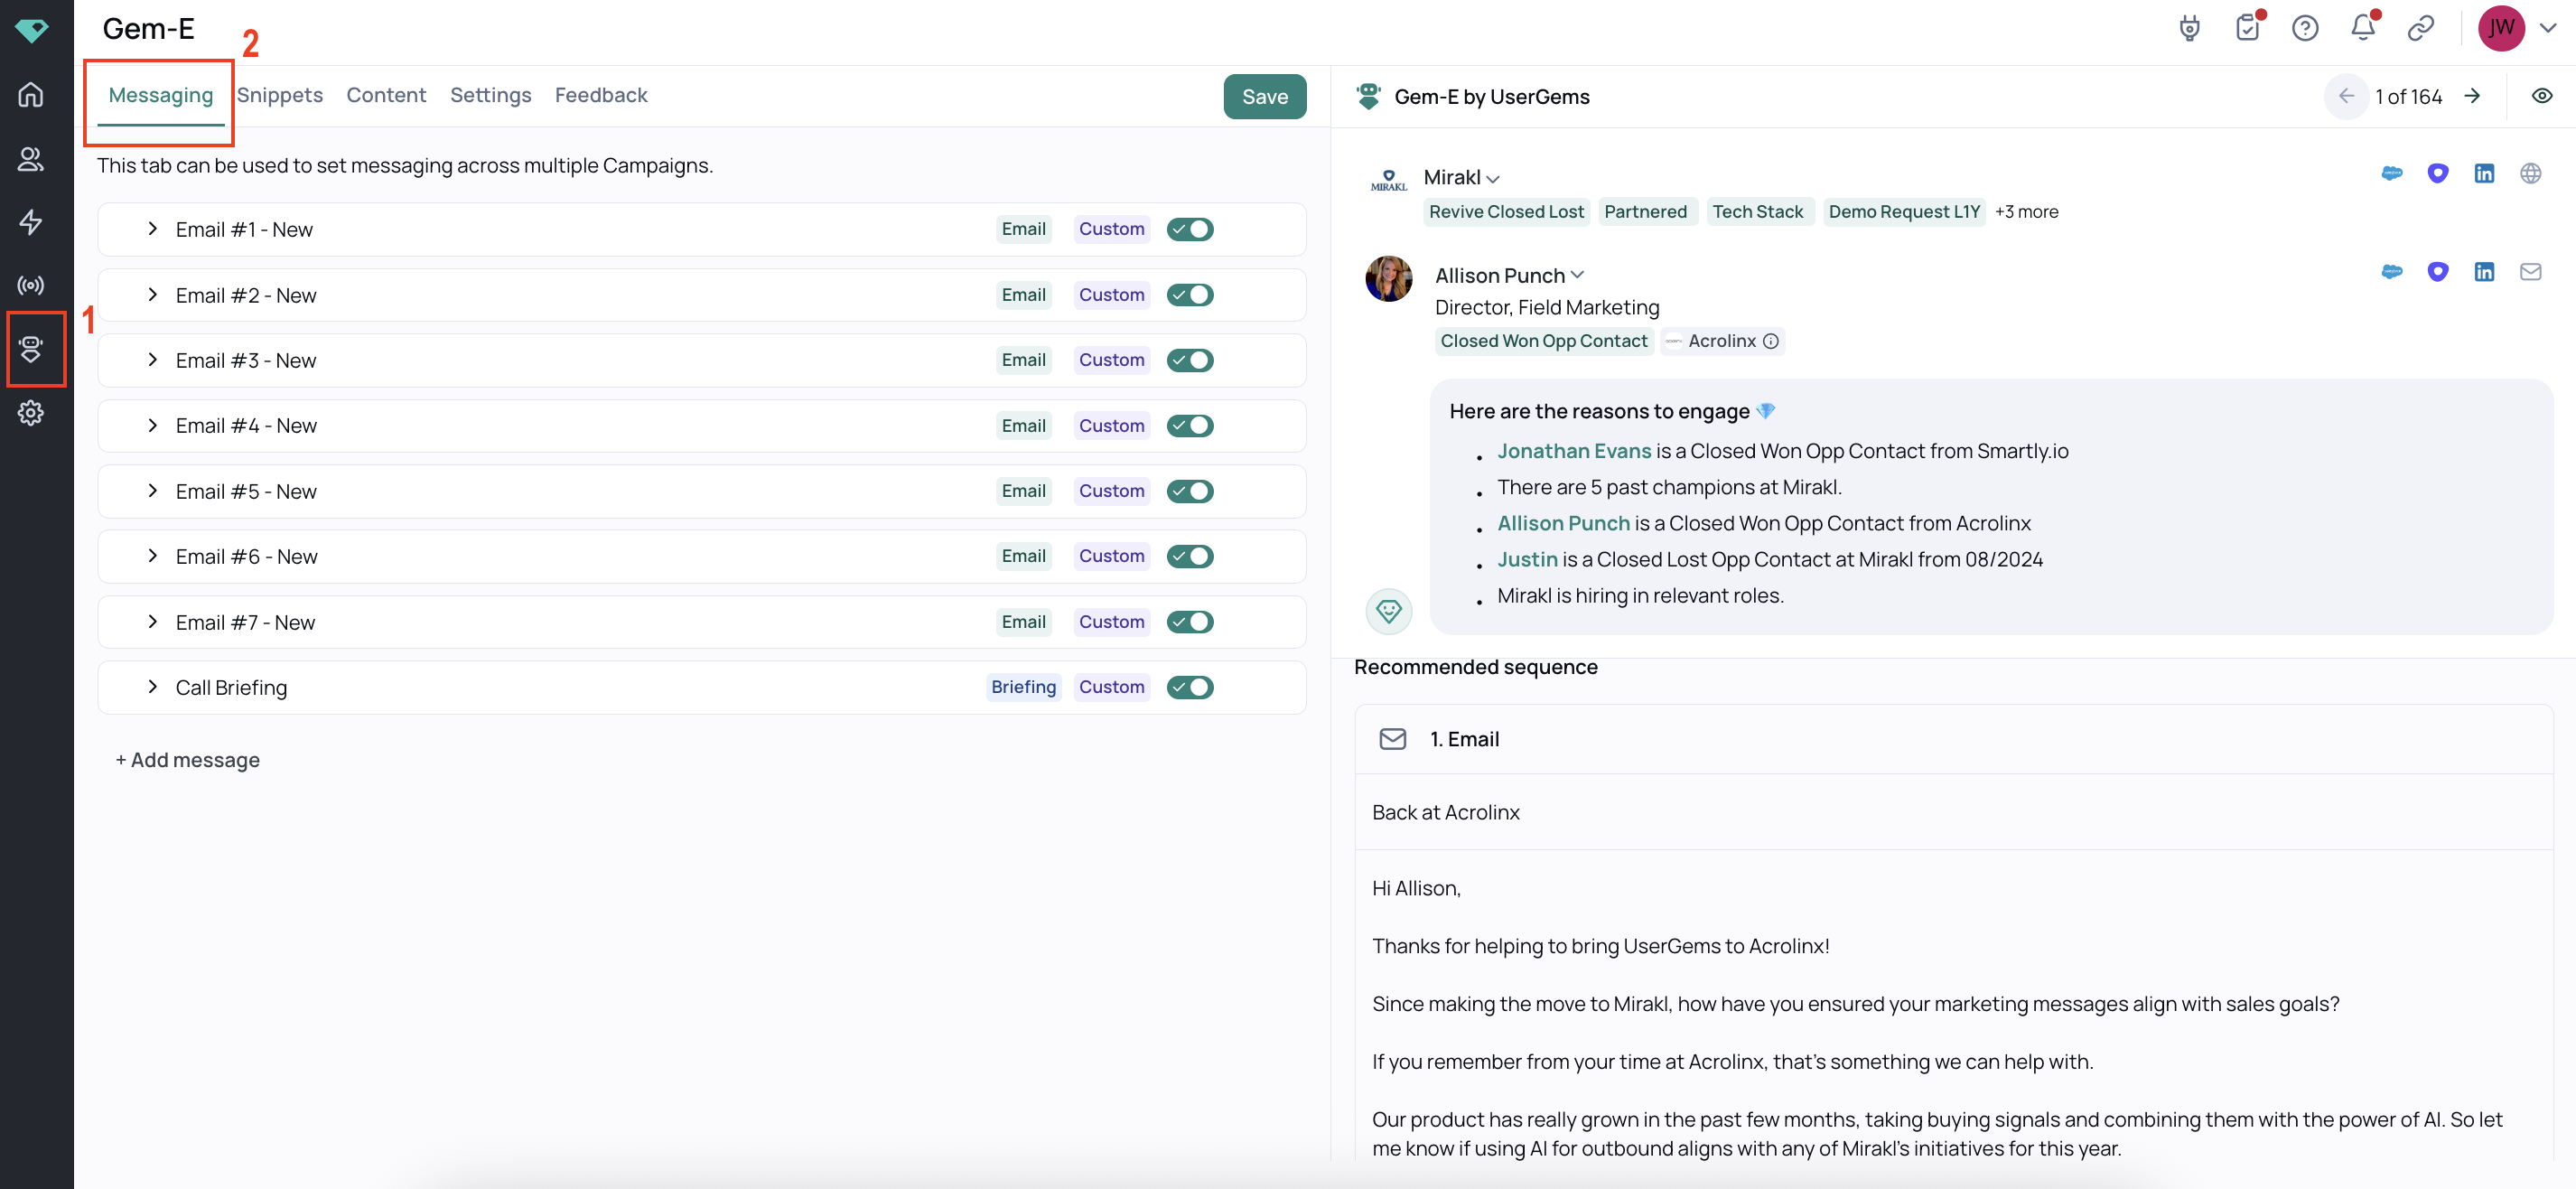Click the plug integrations icon in header

pyautogui.click(x=2189, y=28)
